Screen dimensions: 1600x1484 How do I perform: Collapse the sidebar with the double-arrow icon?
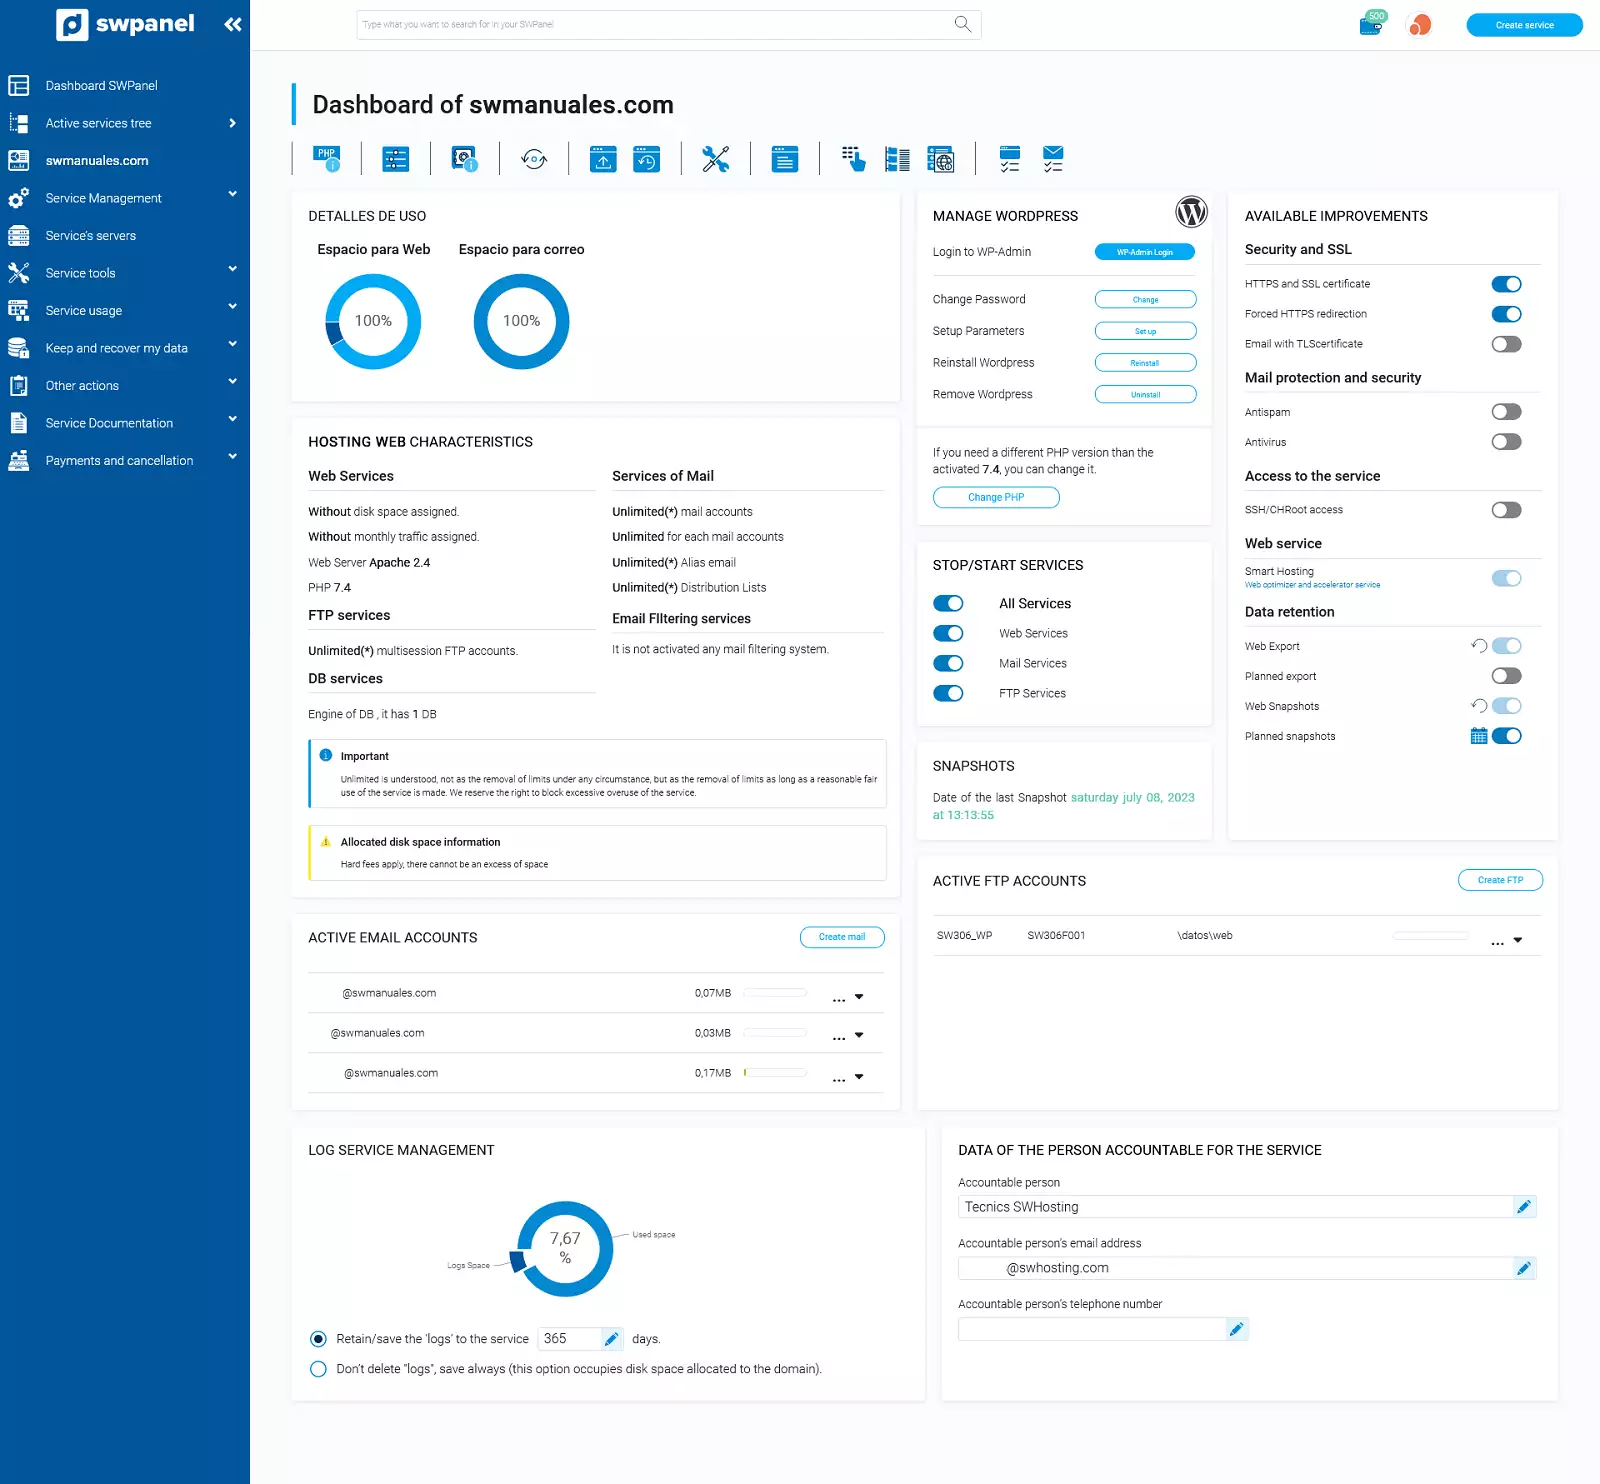coord(233,24)
